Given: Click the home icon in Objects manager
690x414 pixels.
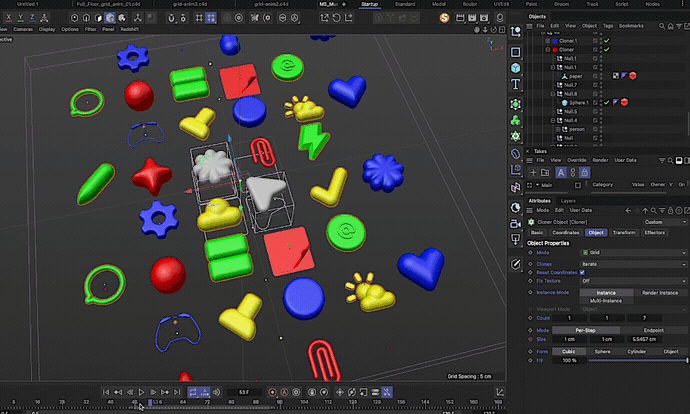Looking at the screenshot, I should tap(670, 26).
